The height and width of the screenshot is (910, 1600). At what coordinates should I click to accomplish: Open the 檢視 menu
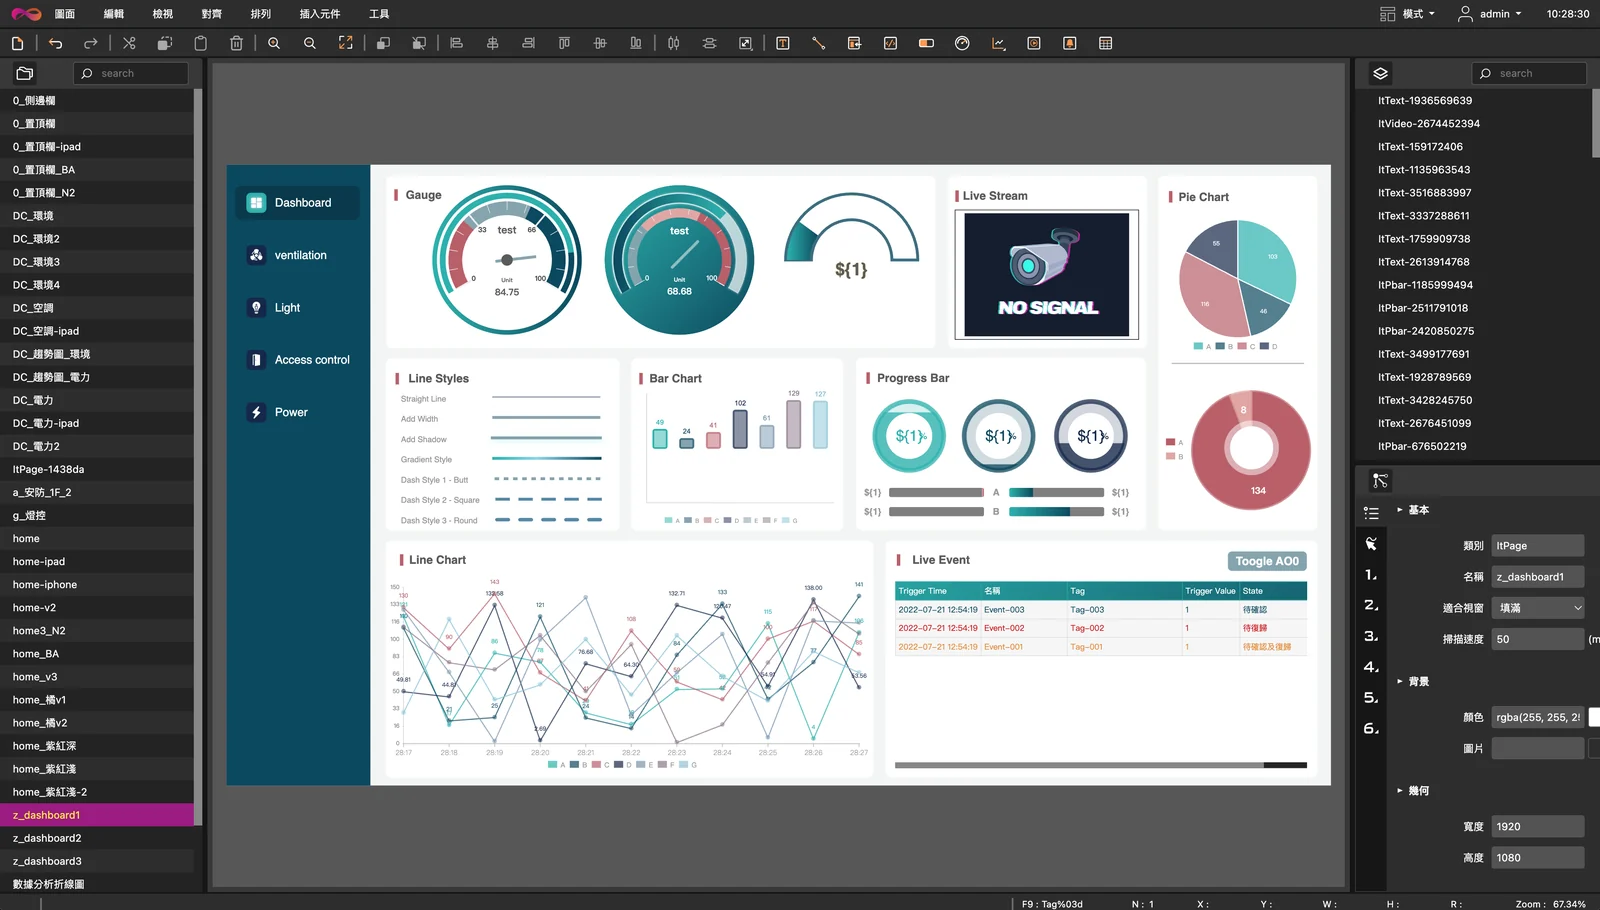click(x=163, y=14)
